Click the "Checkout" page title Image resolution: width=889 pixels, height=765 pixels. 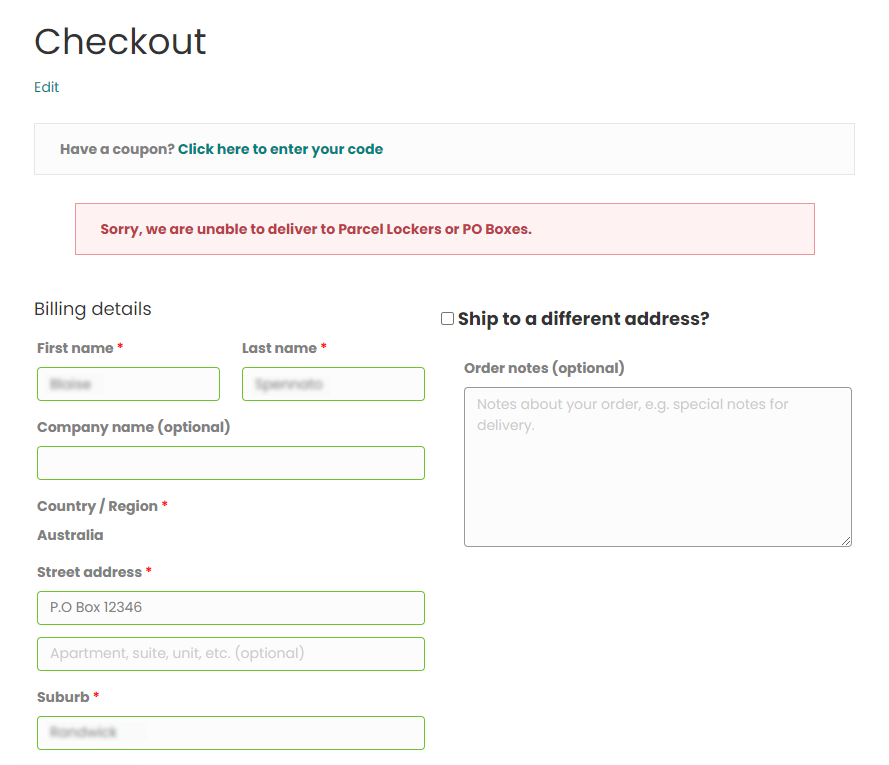tap(120, 41)
